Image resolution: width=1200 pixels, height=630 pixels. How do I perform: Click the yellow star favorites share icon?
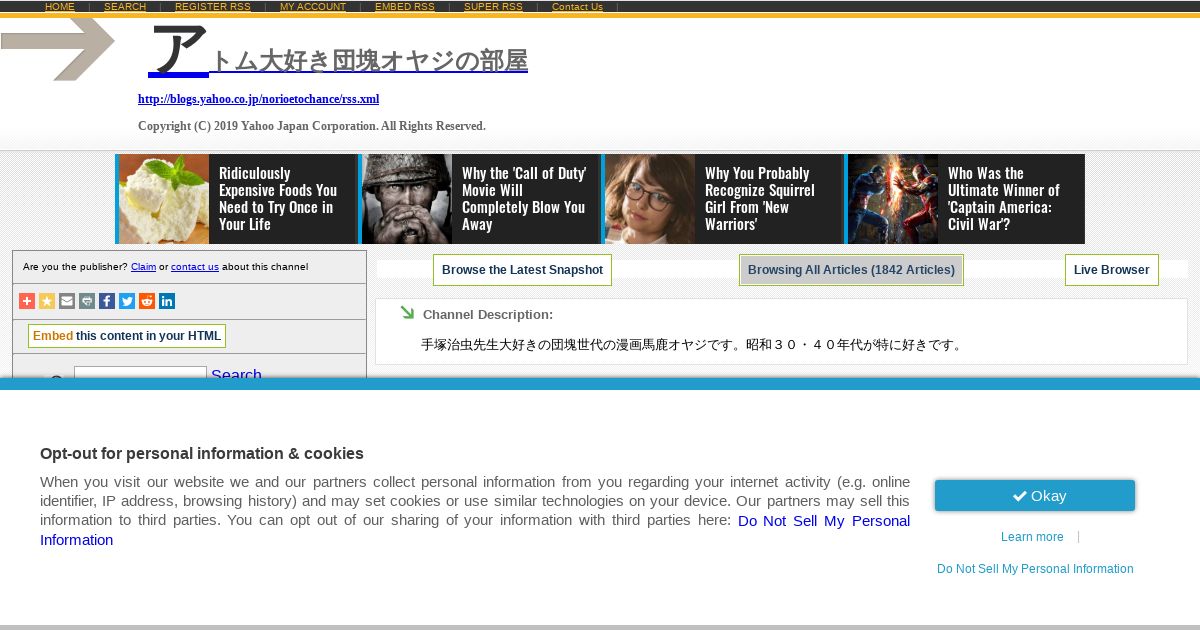(x=47, y=301)
